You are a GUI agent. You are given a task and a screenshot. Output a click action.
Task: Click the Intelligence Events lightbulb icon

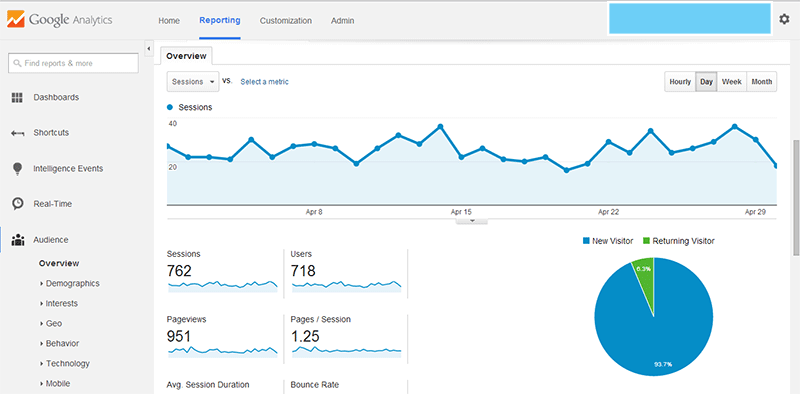click(18, 169)
